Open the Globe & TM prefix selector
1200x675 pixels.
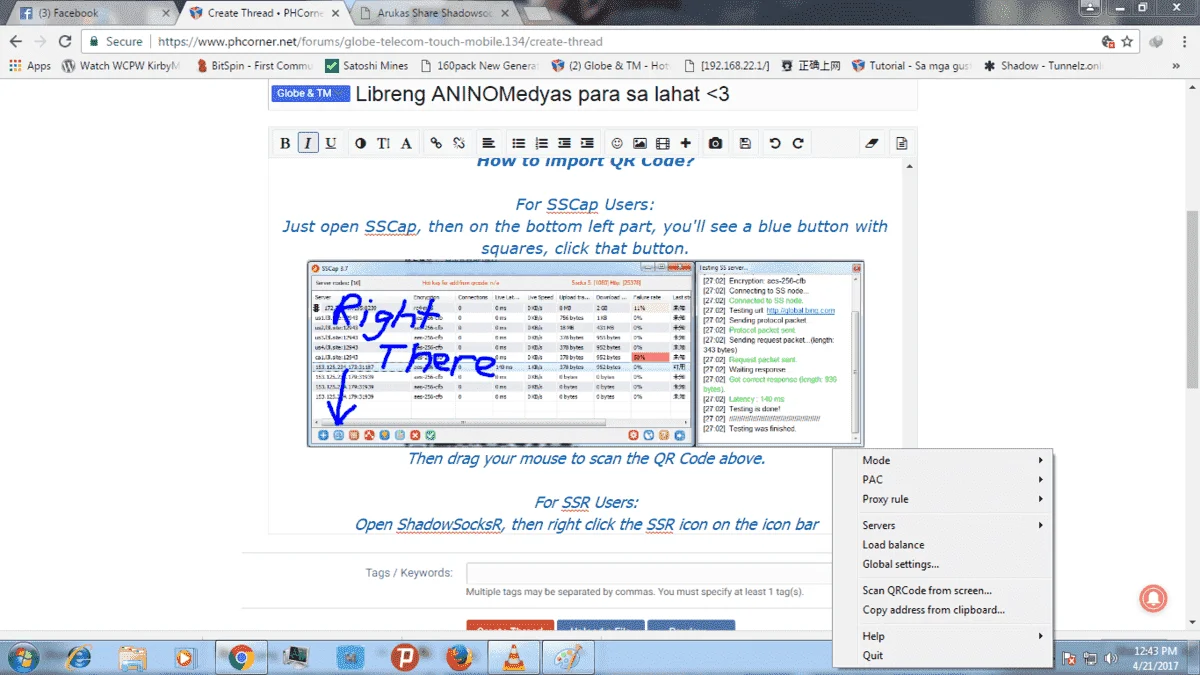point(310,94)
